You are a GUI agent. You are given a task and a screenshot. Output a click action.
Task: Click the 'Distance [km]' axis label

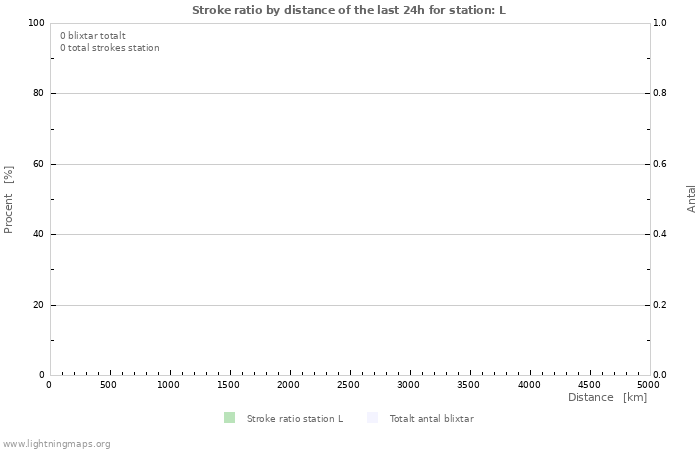point(607,397)
